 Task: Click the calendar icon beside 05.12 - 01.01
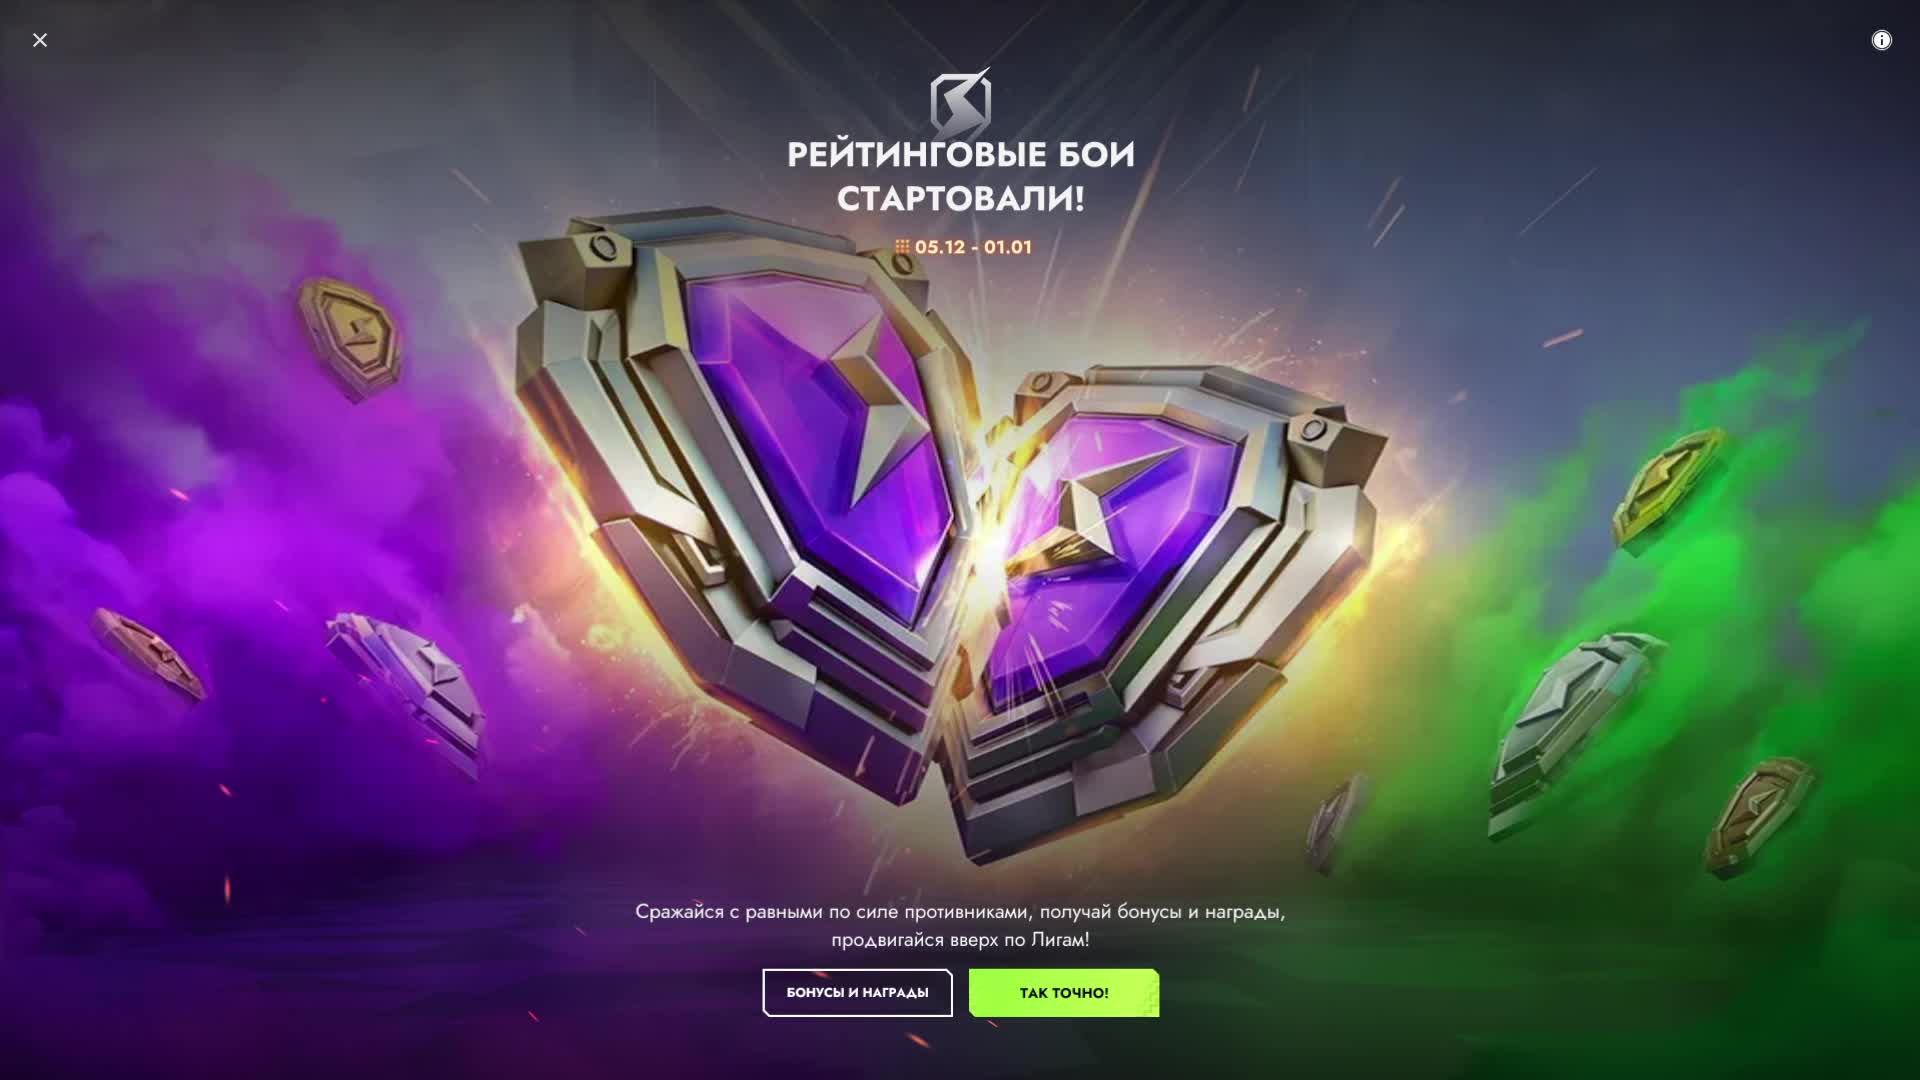902,246
